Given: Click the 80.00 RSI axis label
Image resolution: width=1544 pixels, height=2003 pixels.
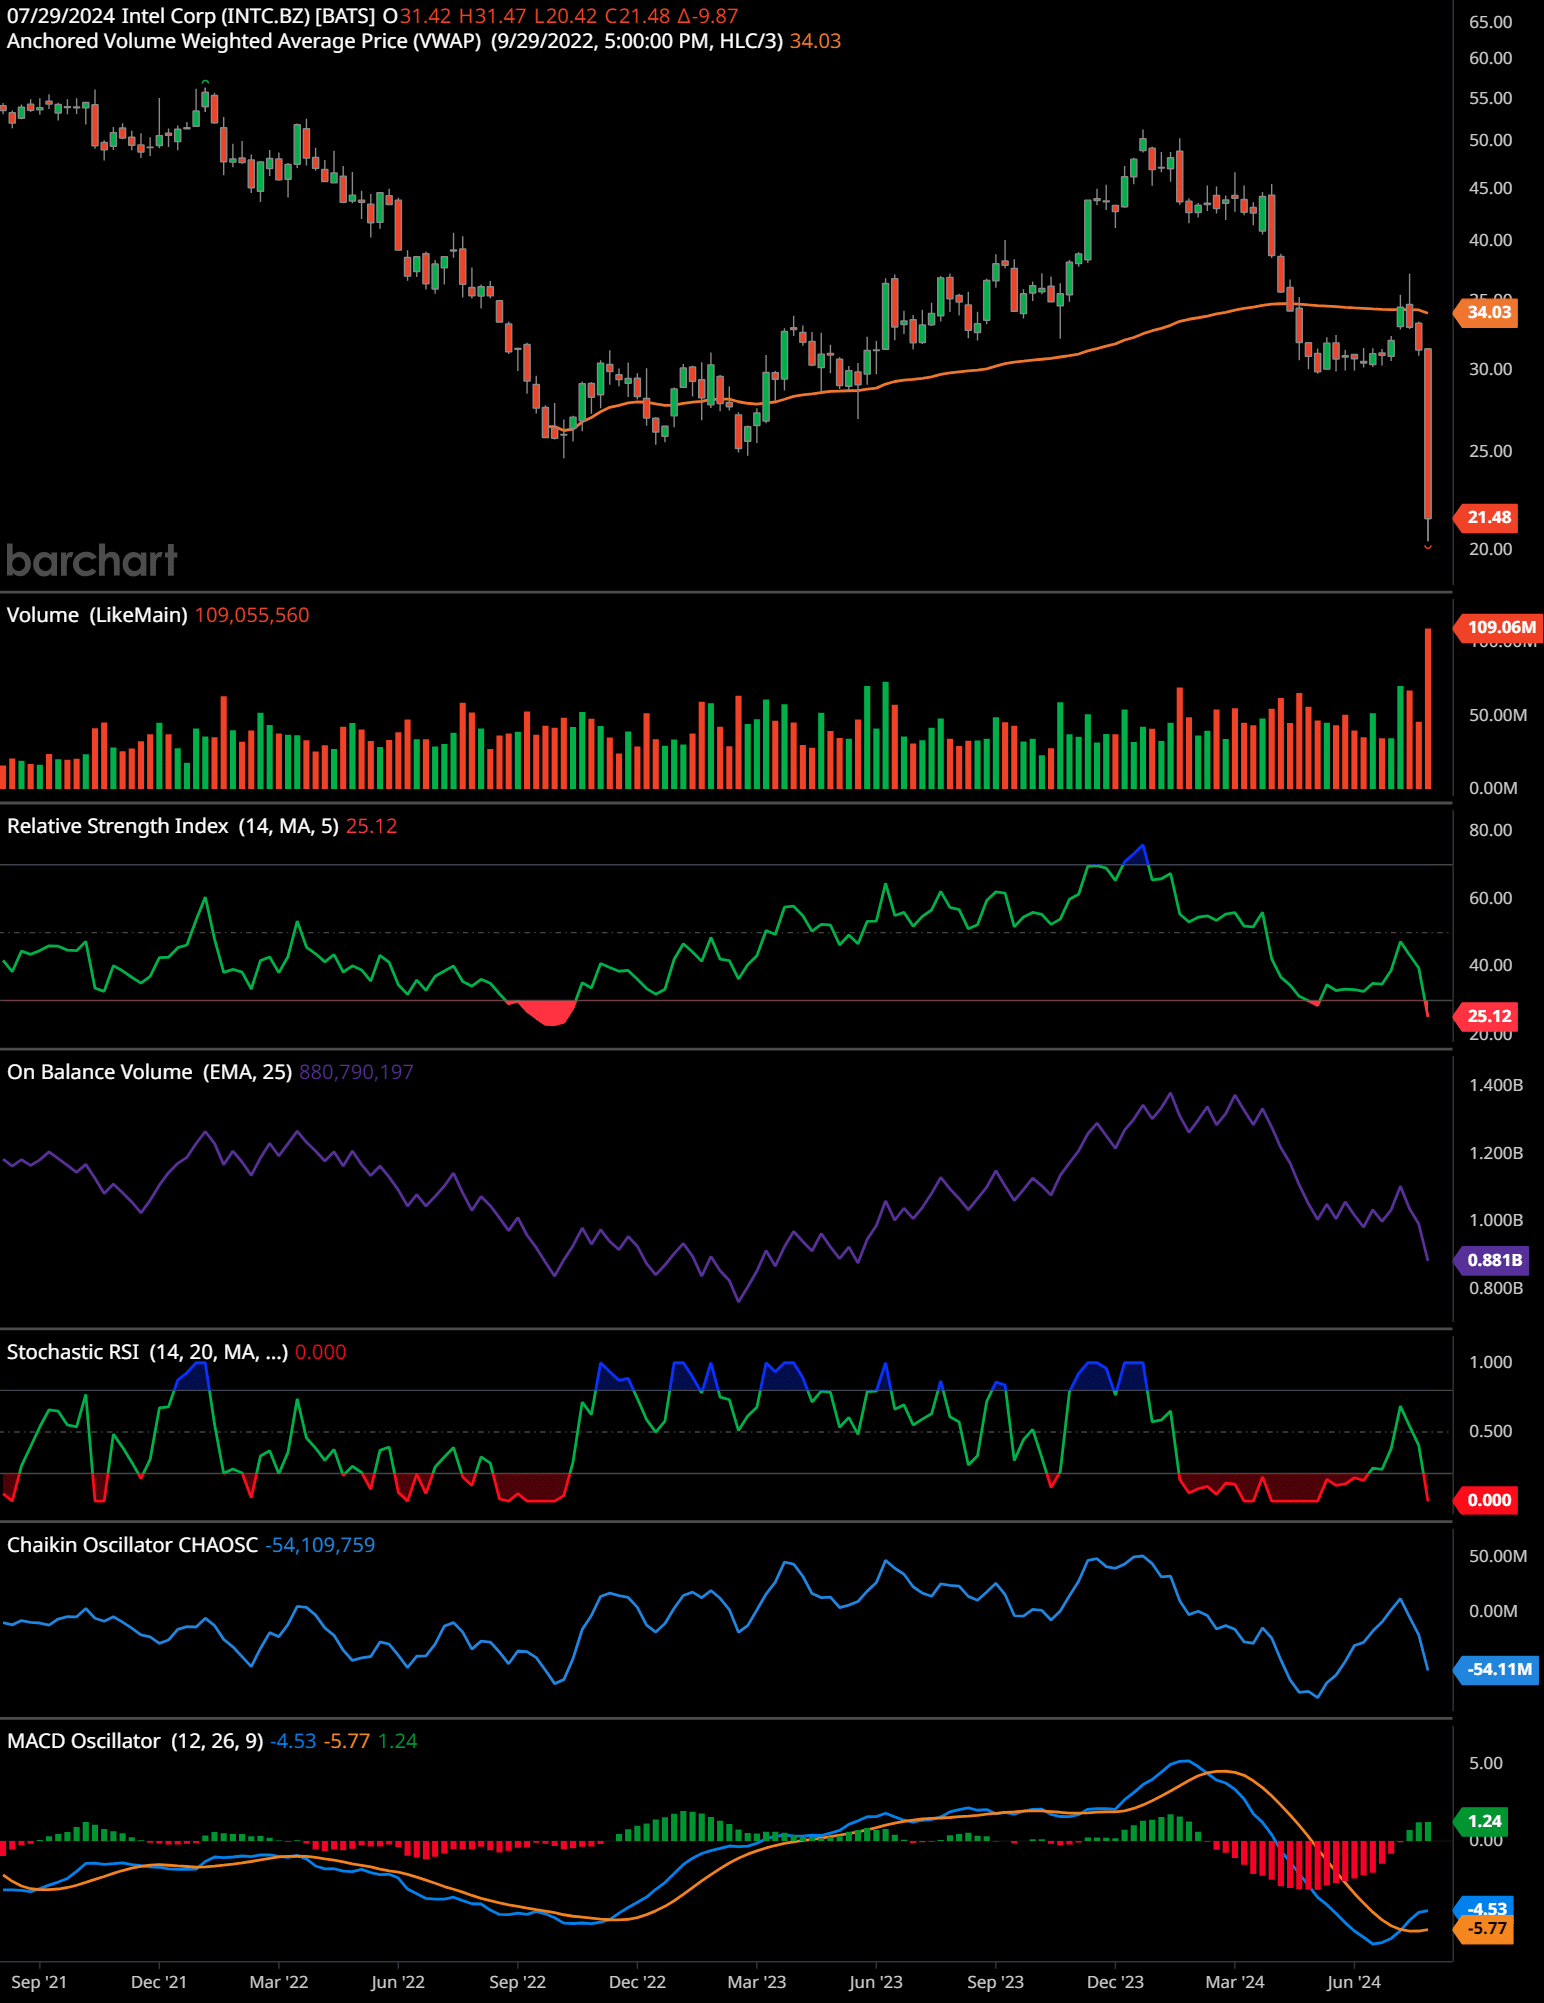Looking at the screenshot, I should [1490, 830].
